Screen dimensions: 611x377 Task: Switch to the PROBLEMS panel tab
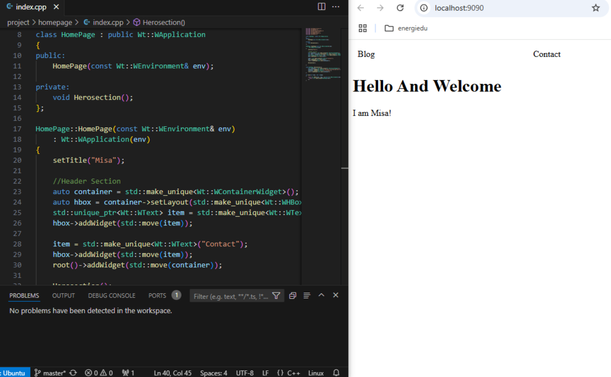[x=24, y=296]
